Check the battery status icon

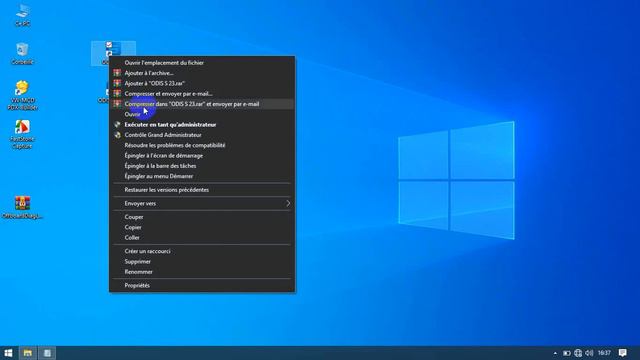567,353
